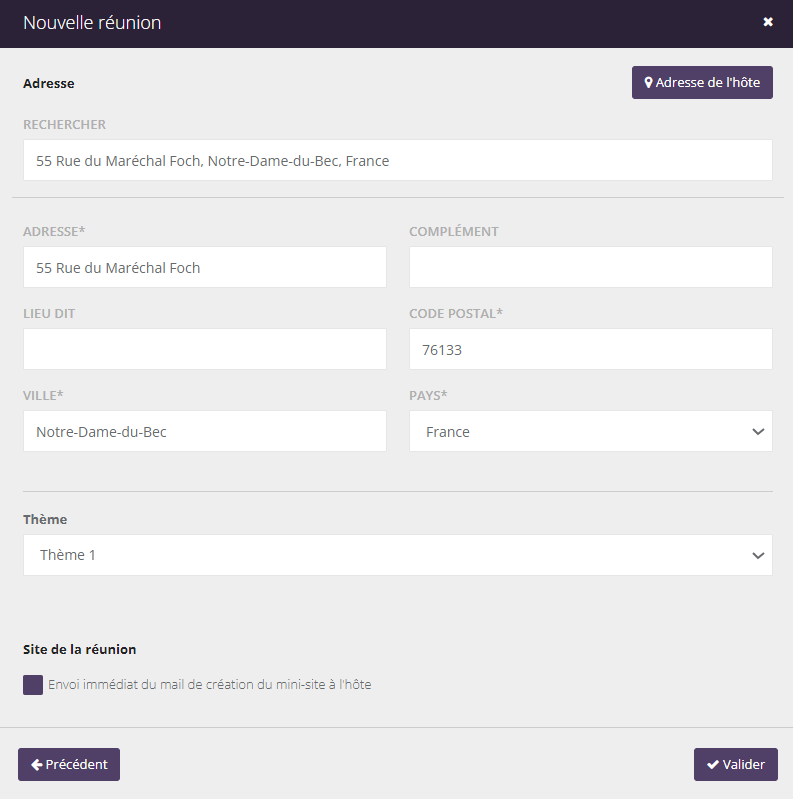This screenshot has height=799, width=793.
Task: Click the Lieu dit input box
Action: [204, 350]
